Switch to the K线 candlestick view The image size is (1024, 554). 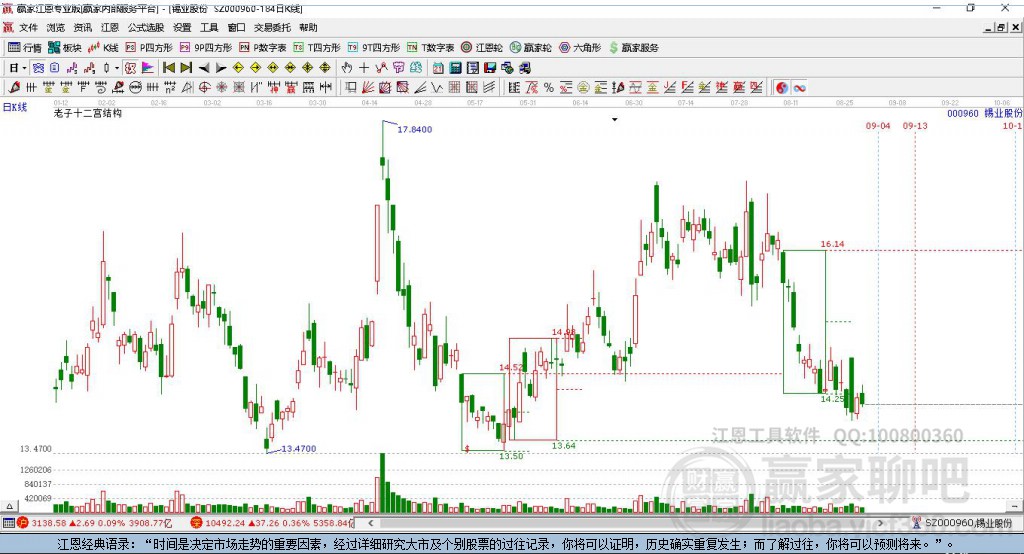pos(103,48)
